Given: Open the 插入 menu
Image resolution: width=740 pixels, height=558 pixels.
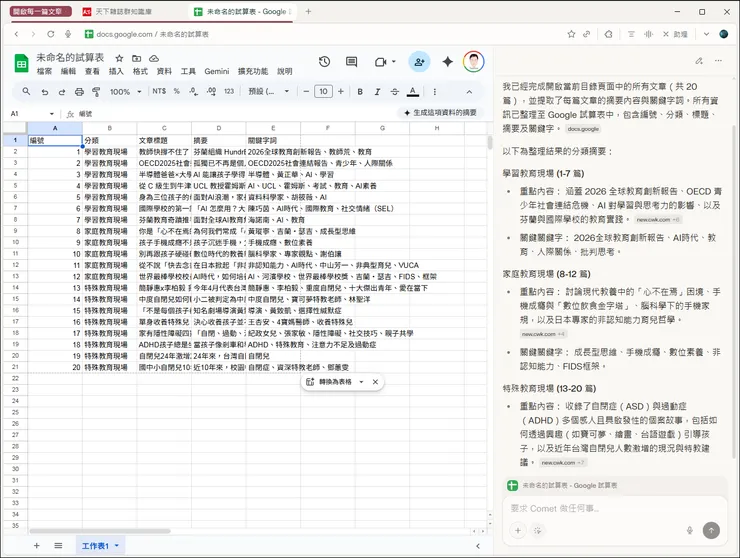Looking at the screenshot, I should [116, 71].
